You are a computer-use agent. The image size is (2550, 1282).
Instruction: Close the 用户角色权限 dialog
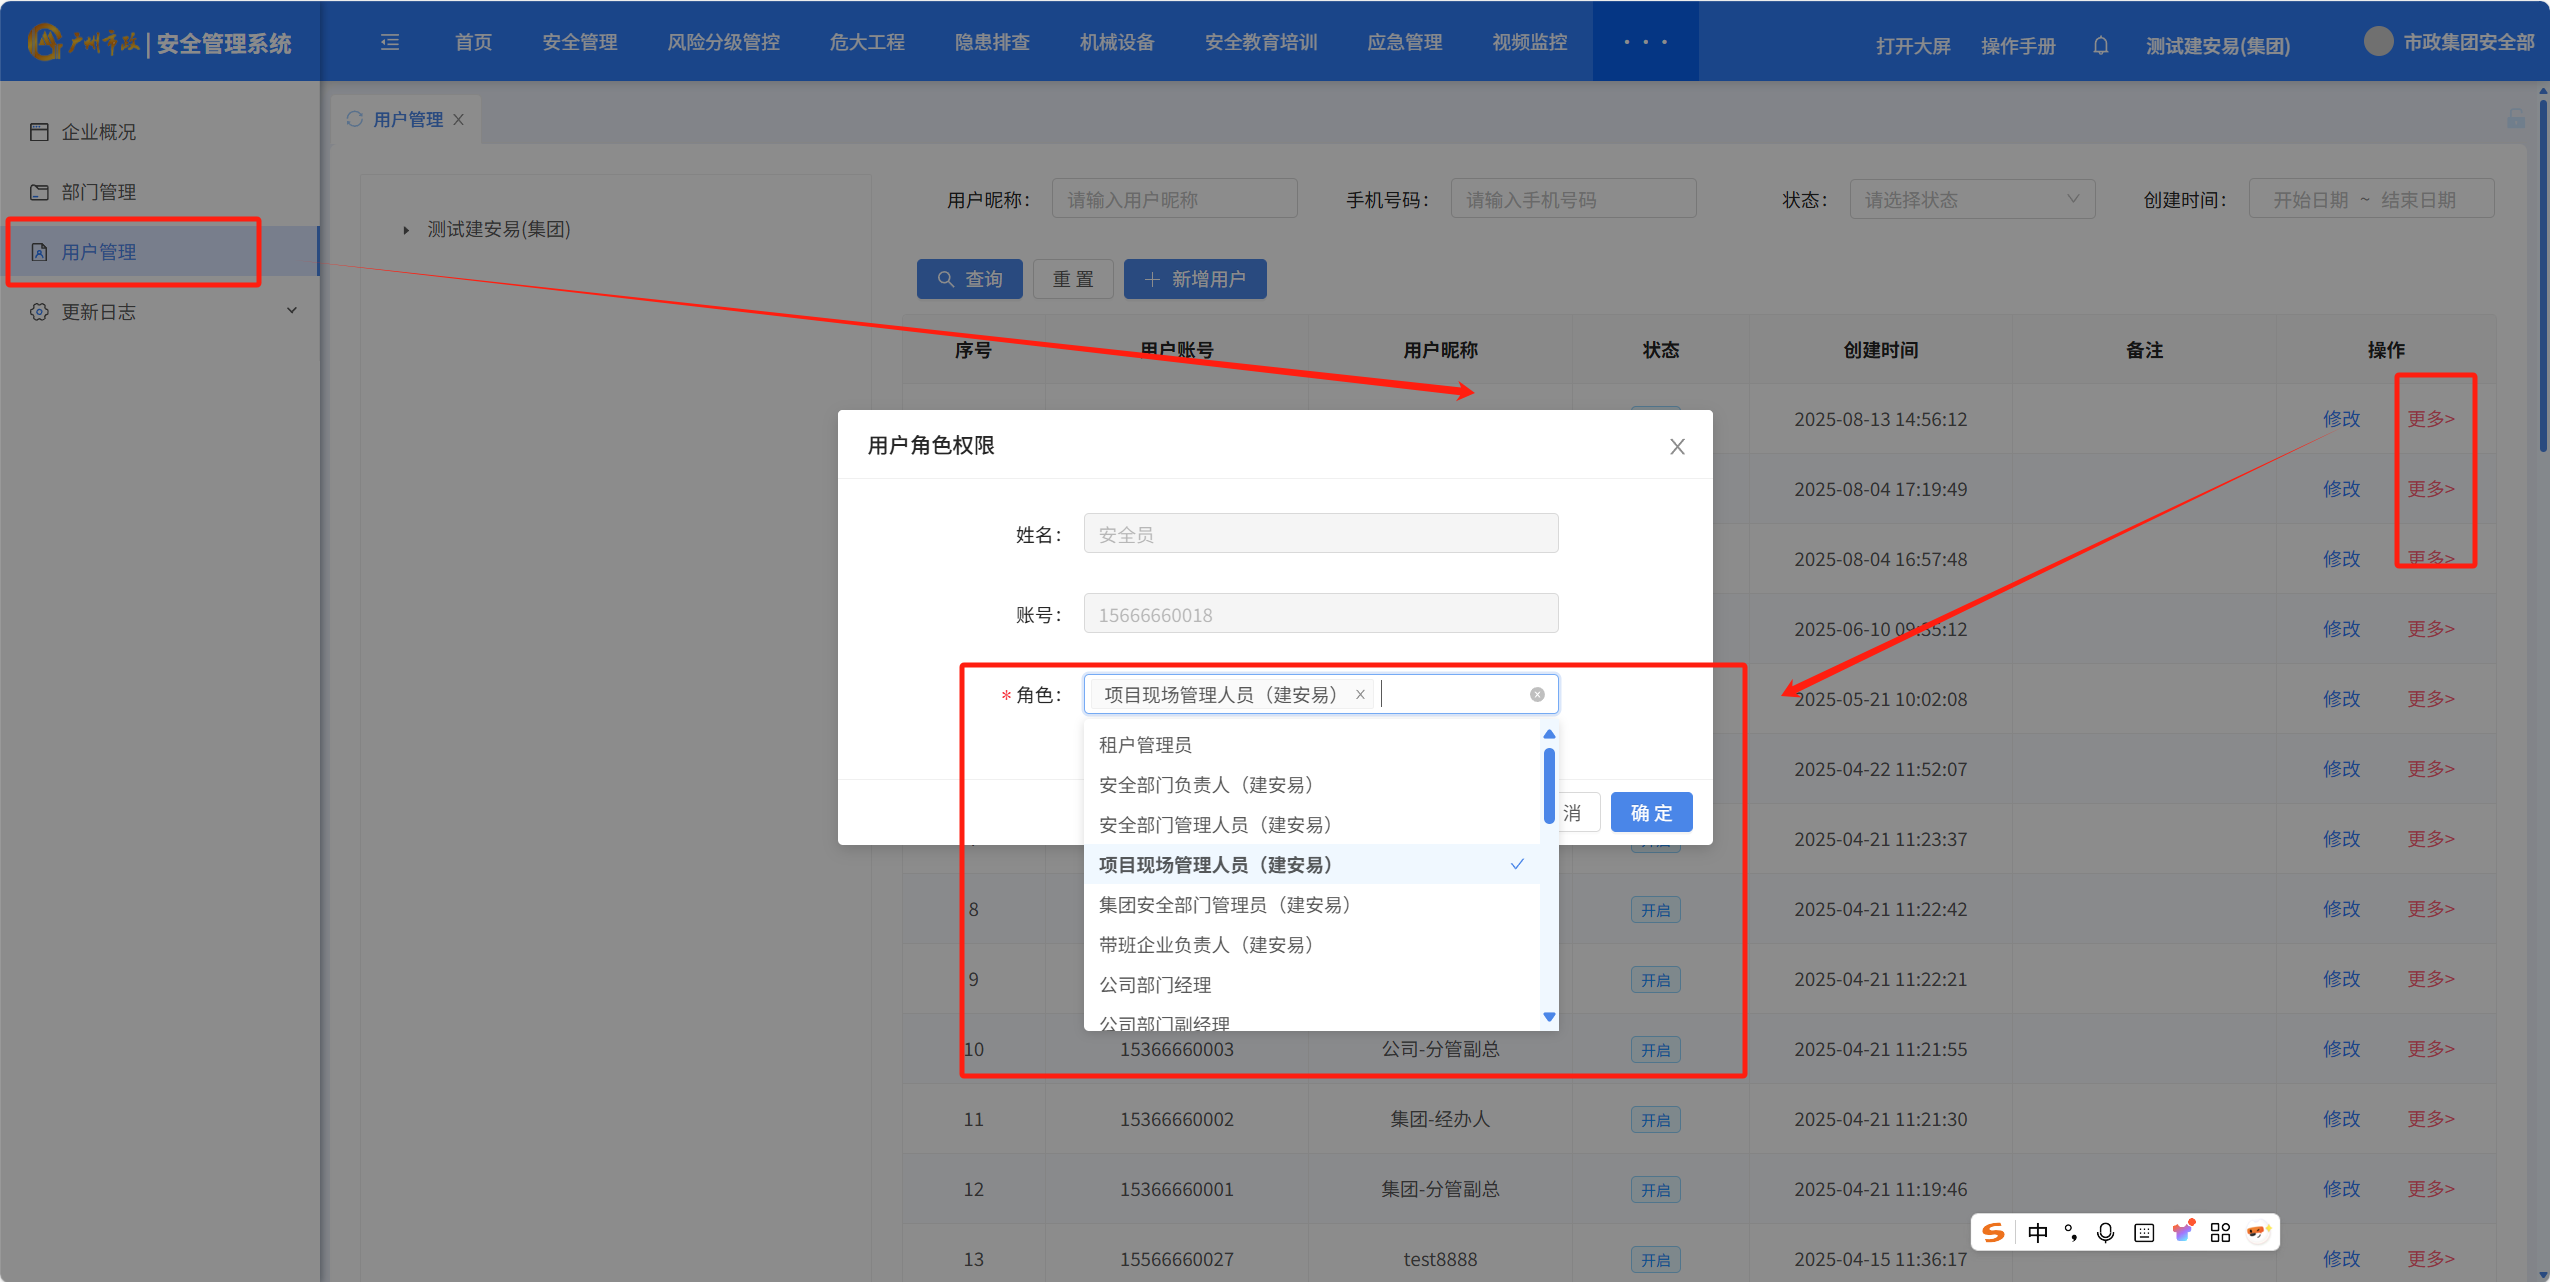[1677, 447]
